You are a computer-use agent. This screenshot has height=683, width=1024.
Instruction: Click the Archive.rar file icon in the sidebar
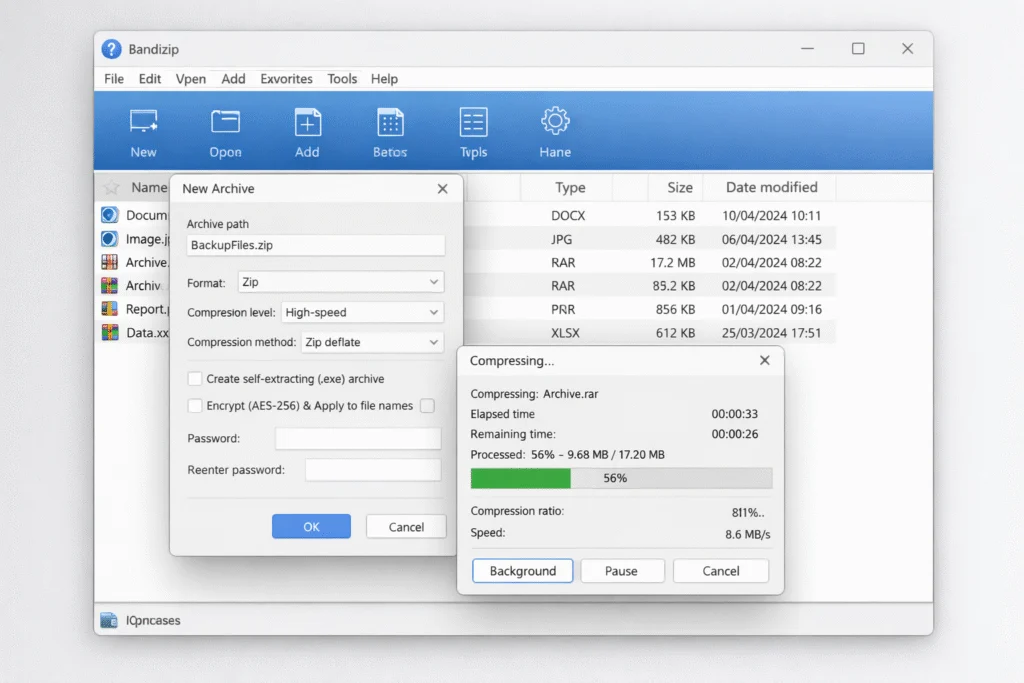pos(110,262)
